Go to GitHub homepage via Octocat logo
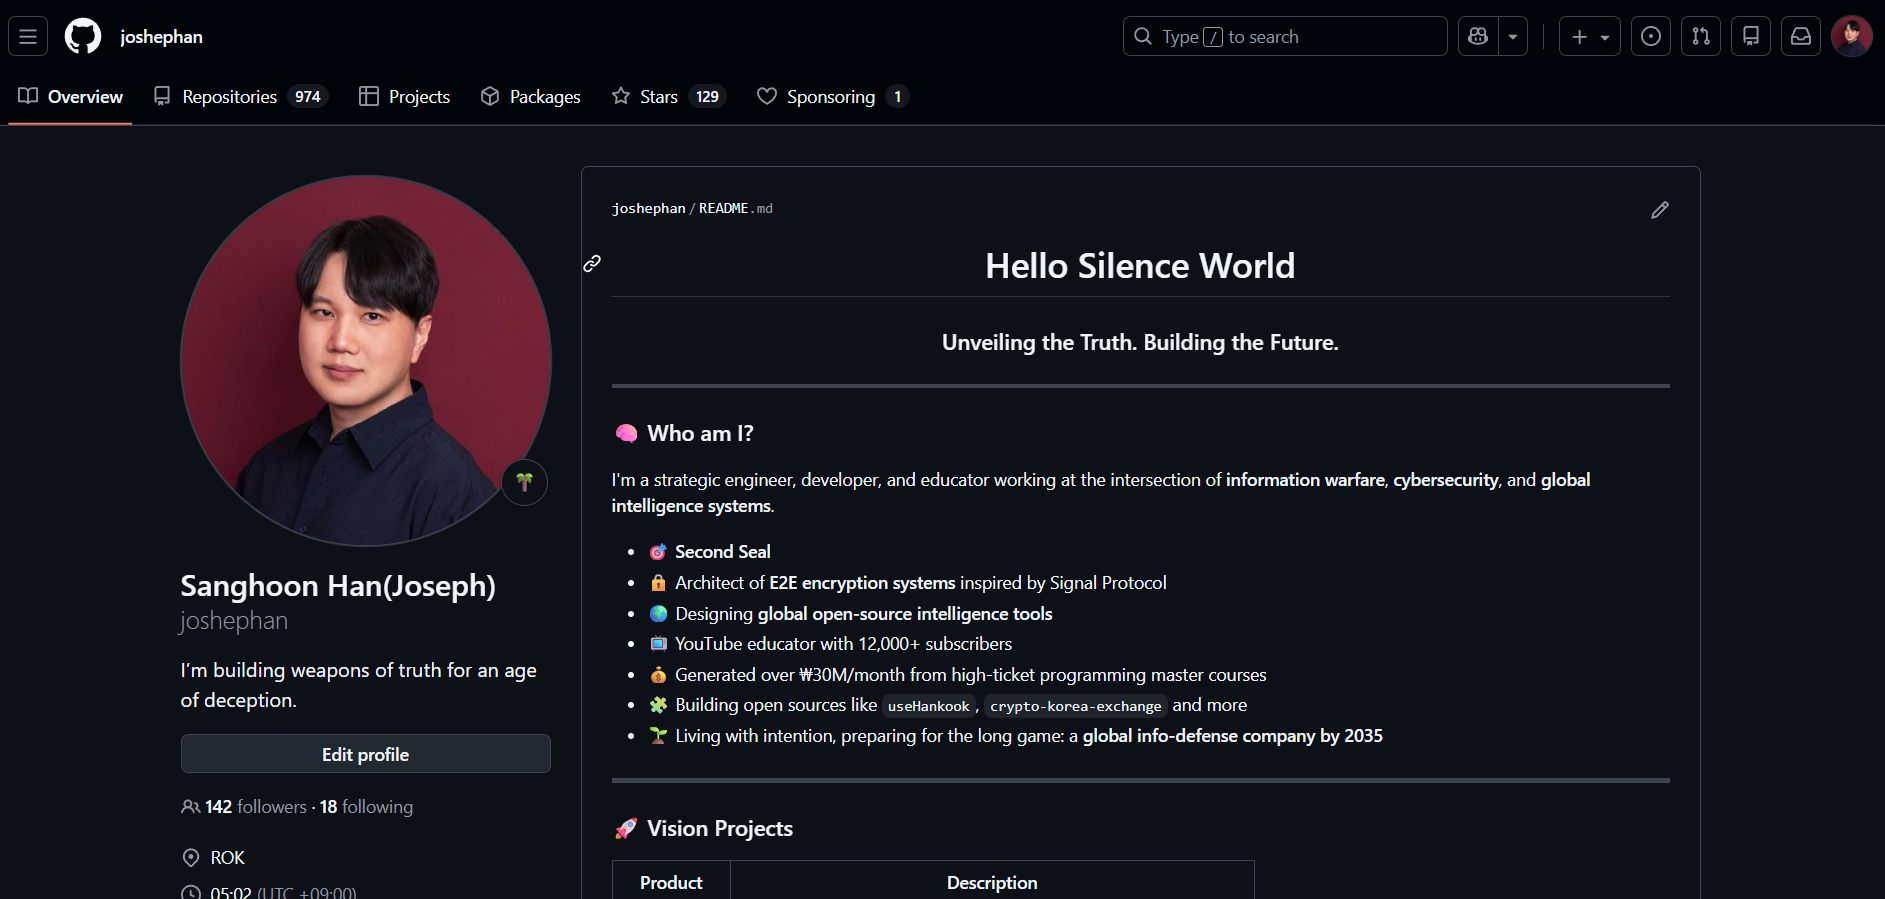 point(83,37)
